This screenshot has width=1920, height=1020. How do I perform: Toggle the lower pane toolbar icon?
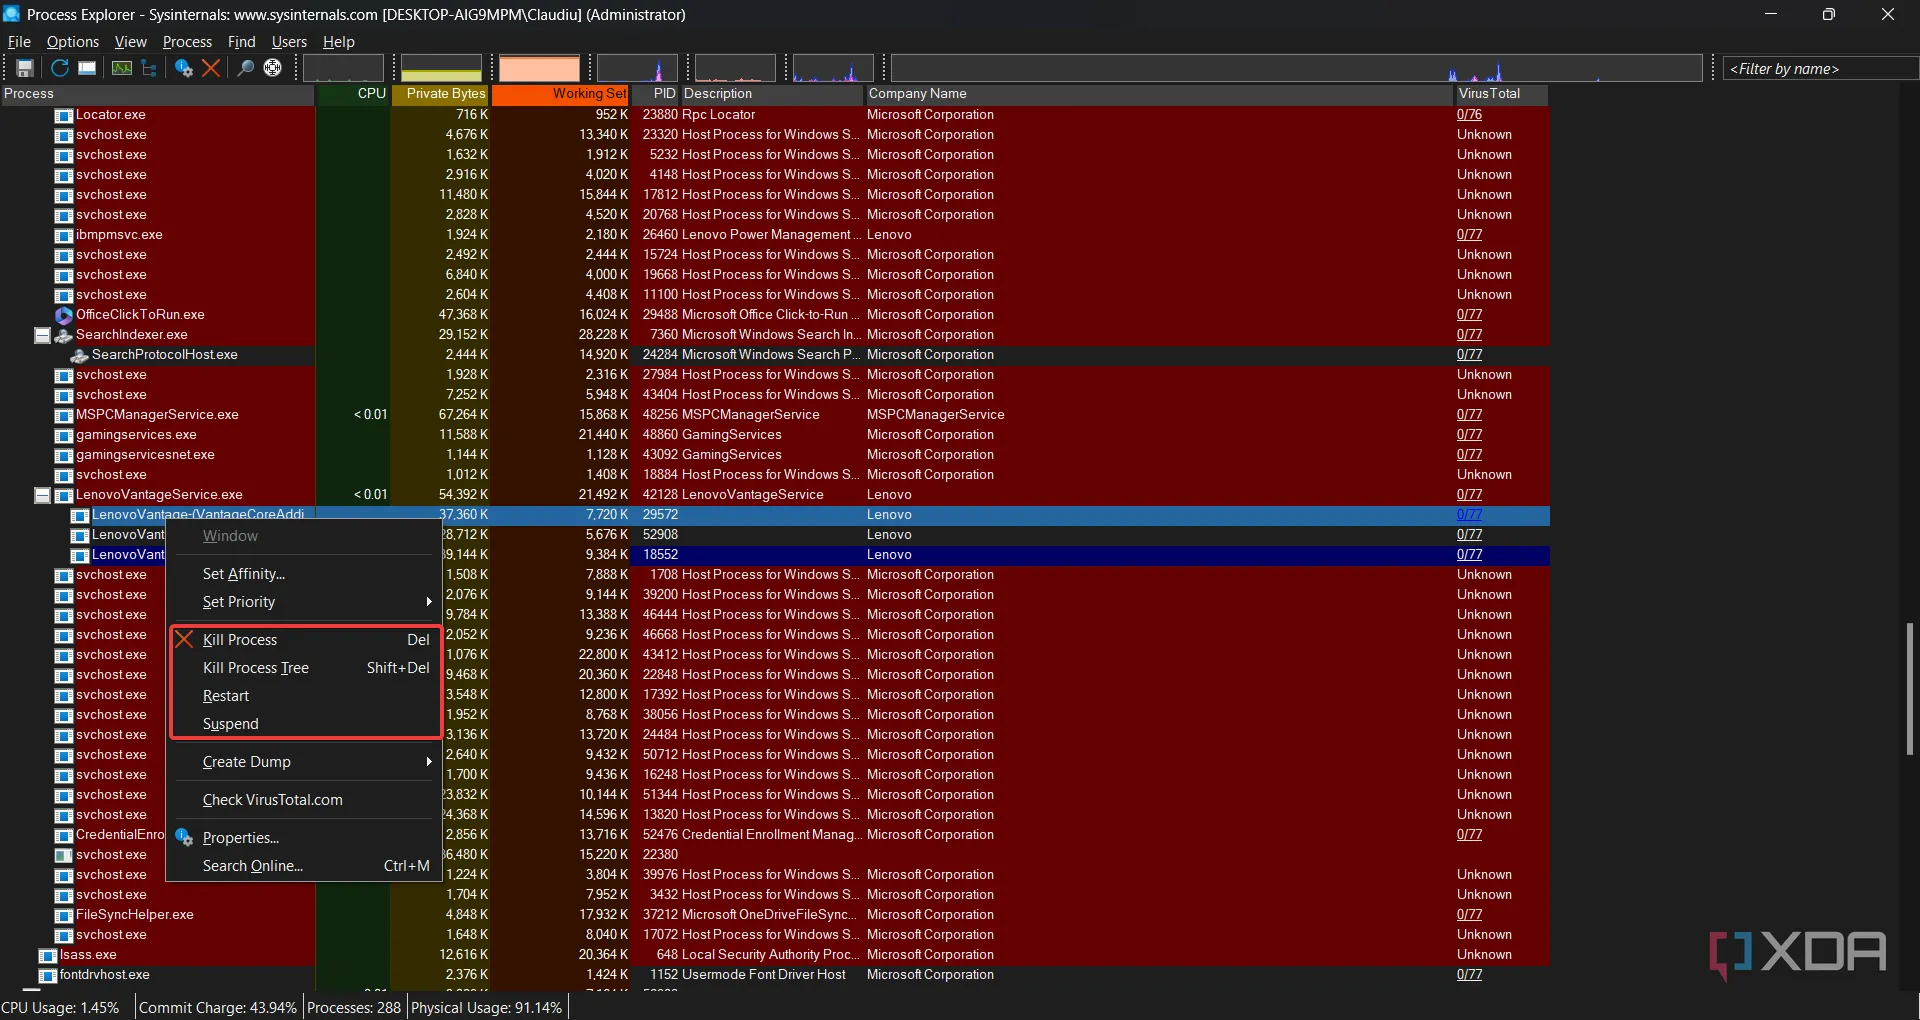(x=88, y=68)
